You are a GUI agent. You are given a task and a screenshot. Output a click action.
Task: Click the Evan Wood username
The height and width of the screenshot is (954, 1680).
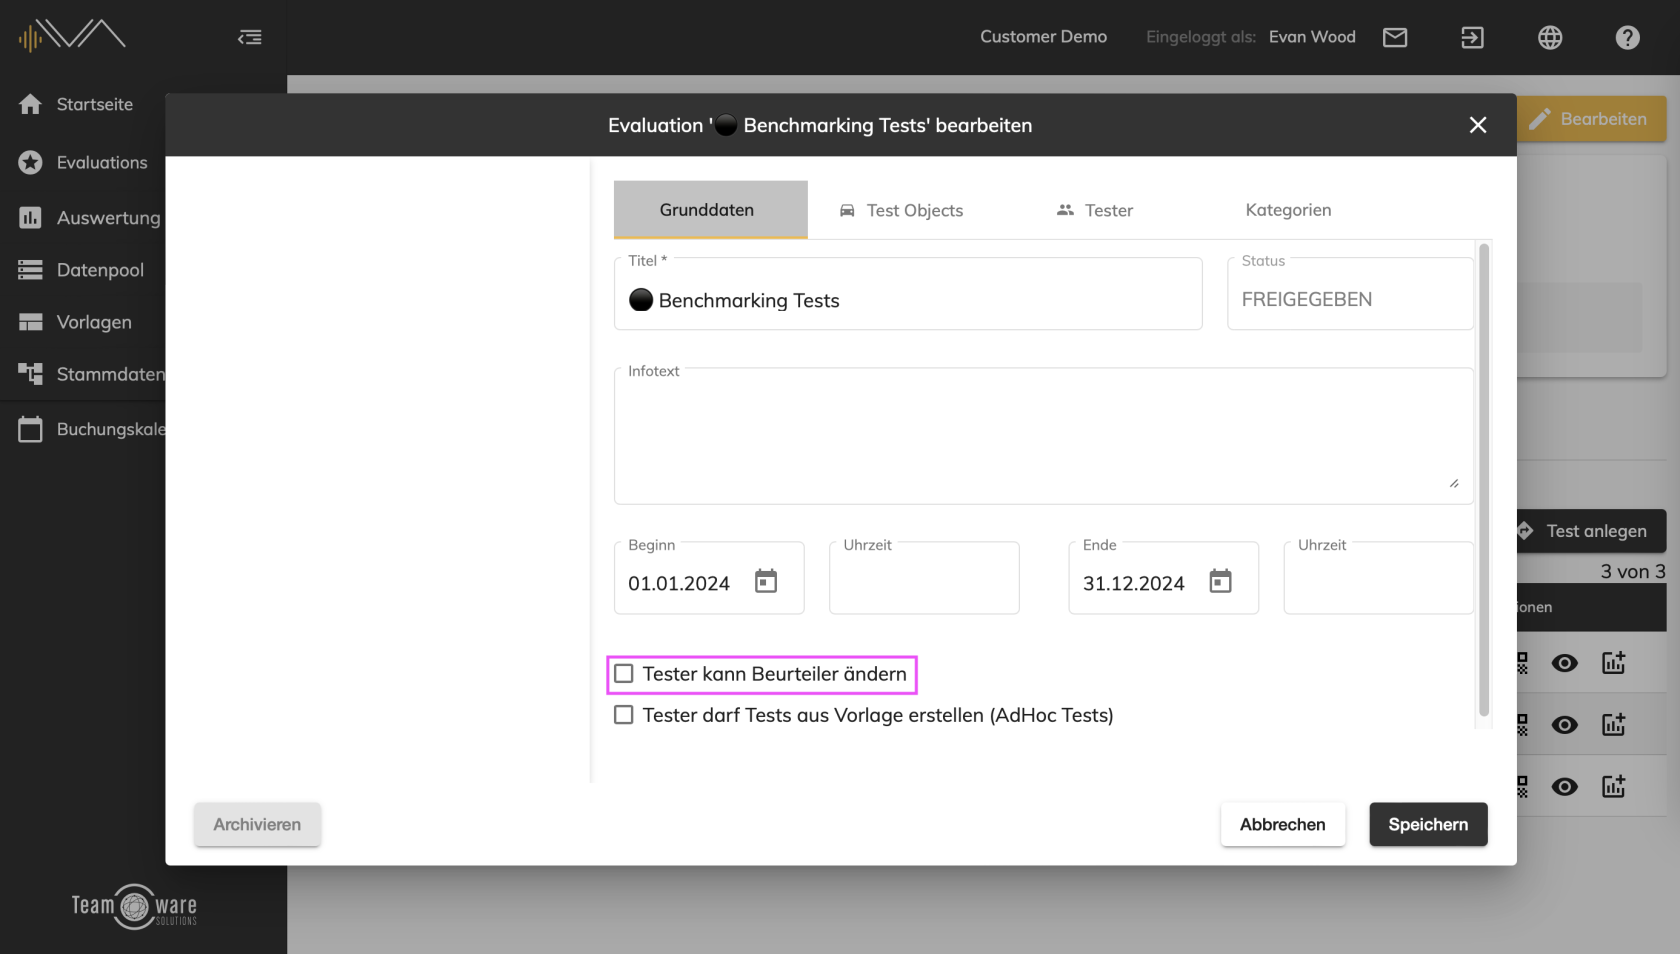point(1312,37)
